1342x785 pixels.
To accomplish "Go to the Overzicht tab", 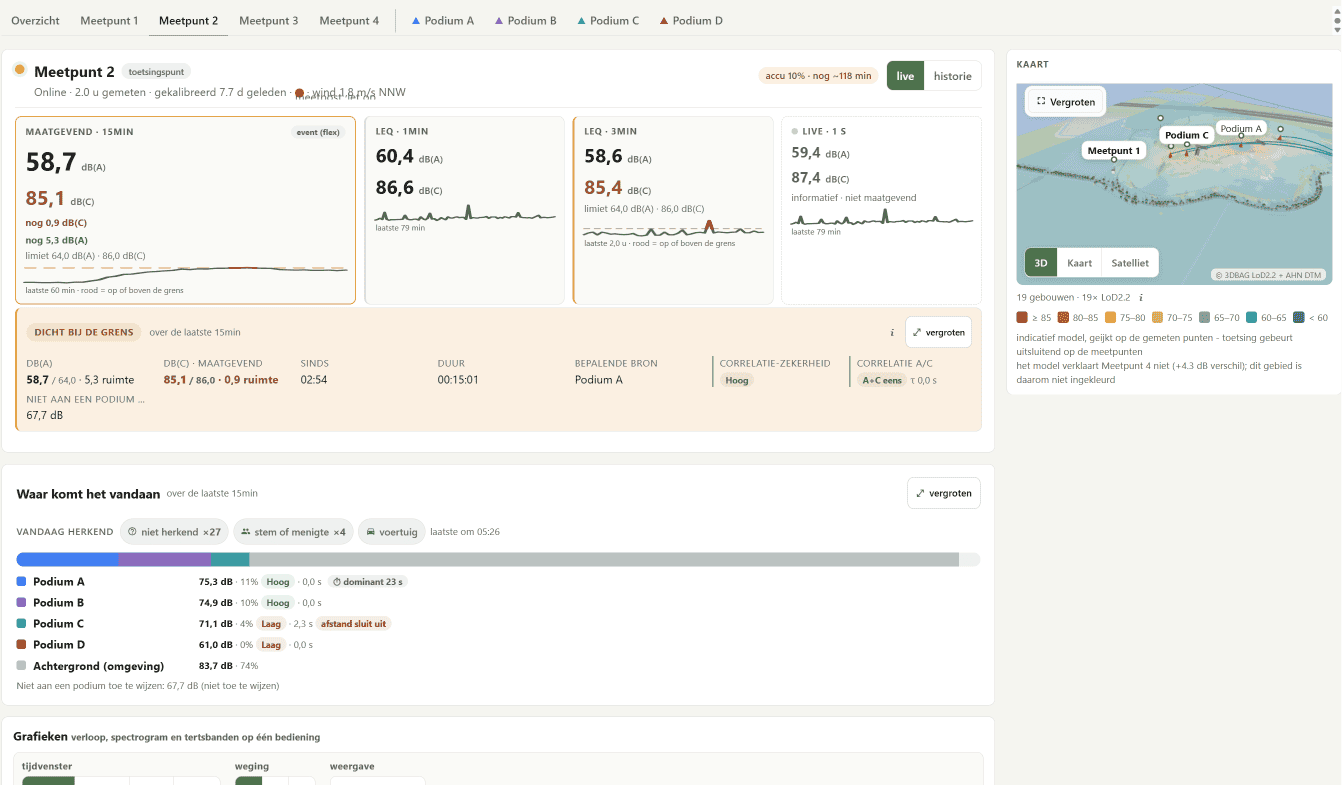I will [35, 20].
